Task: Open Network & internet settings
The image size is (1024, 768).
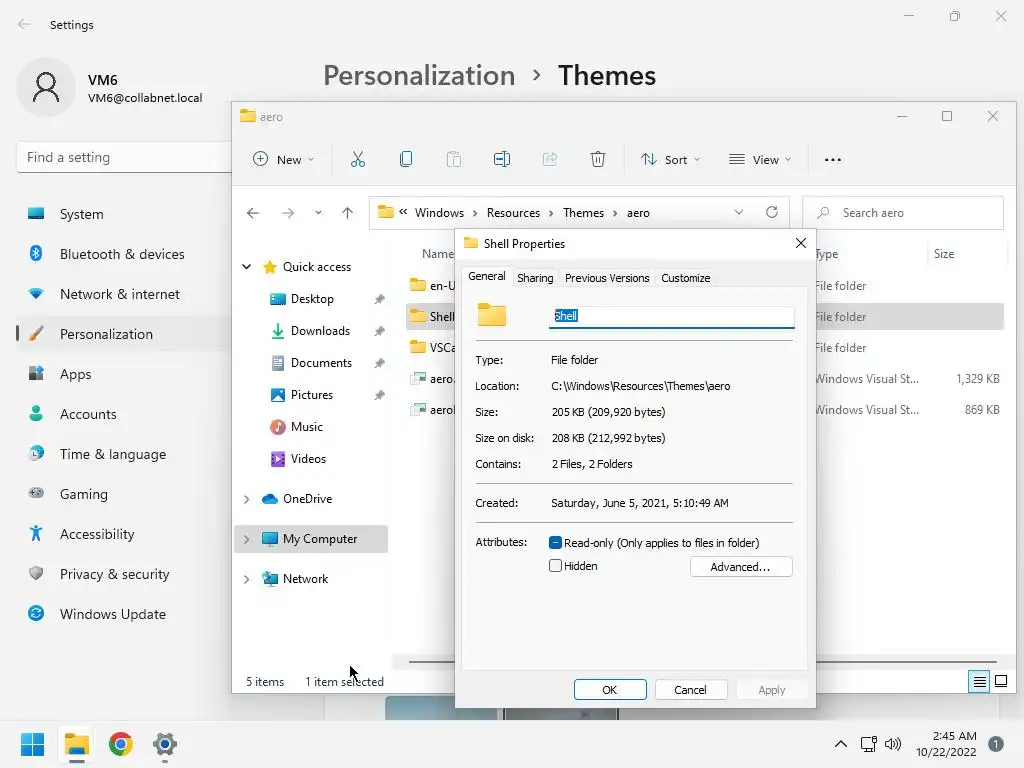Action: tap(120, 295)
